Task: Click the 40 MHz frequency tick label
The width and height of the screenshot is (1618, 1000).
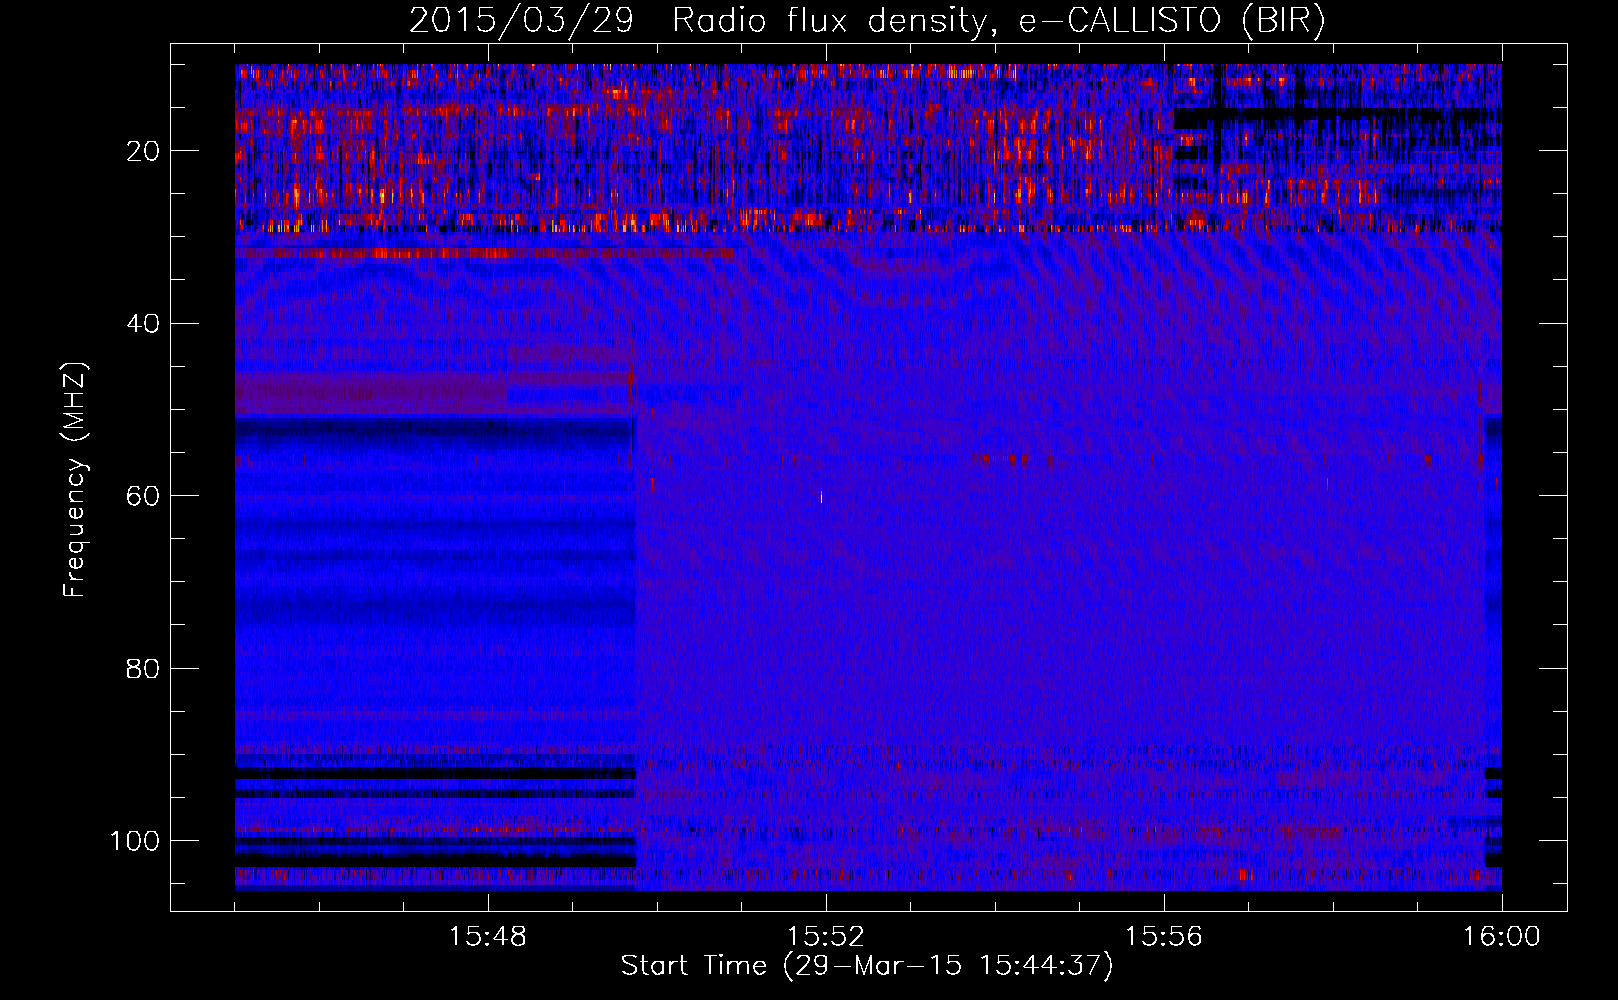Action: point(143,324)
